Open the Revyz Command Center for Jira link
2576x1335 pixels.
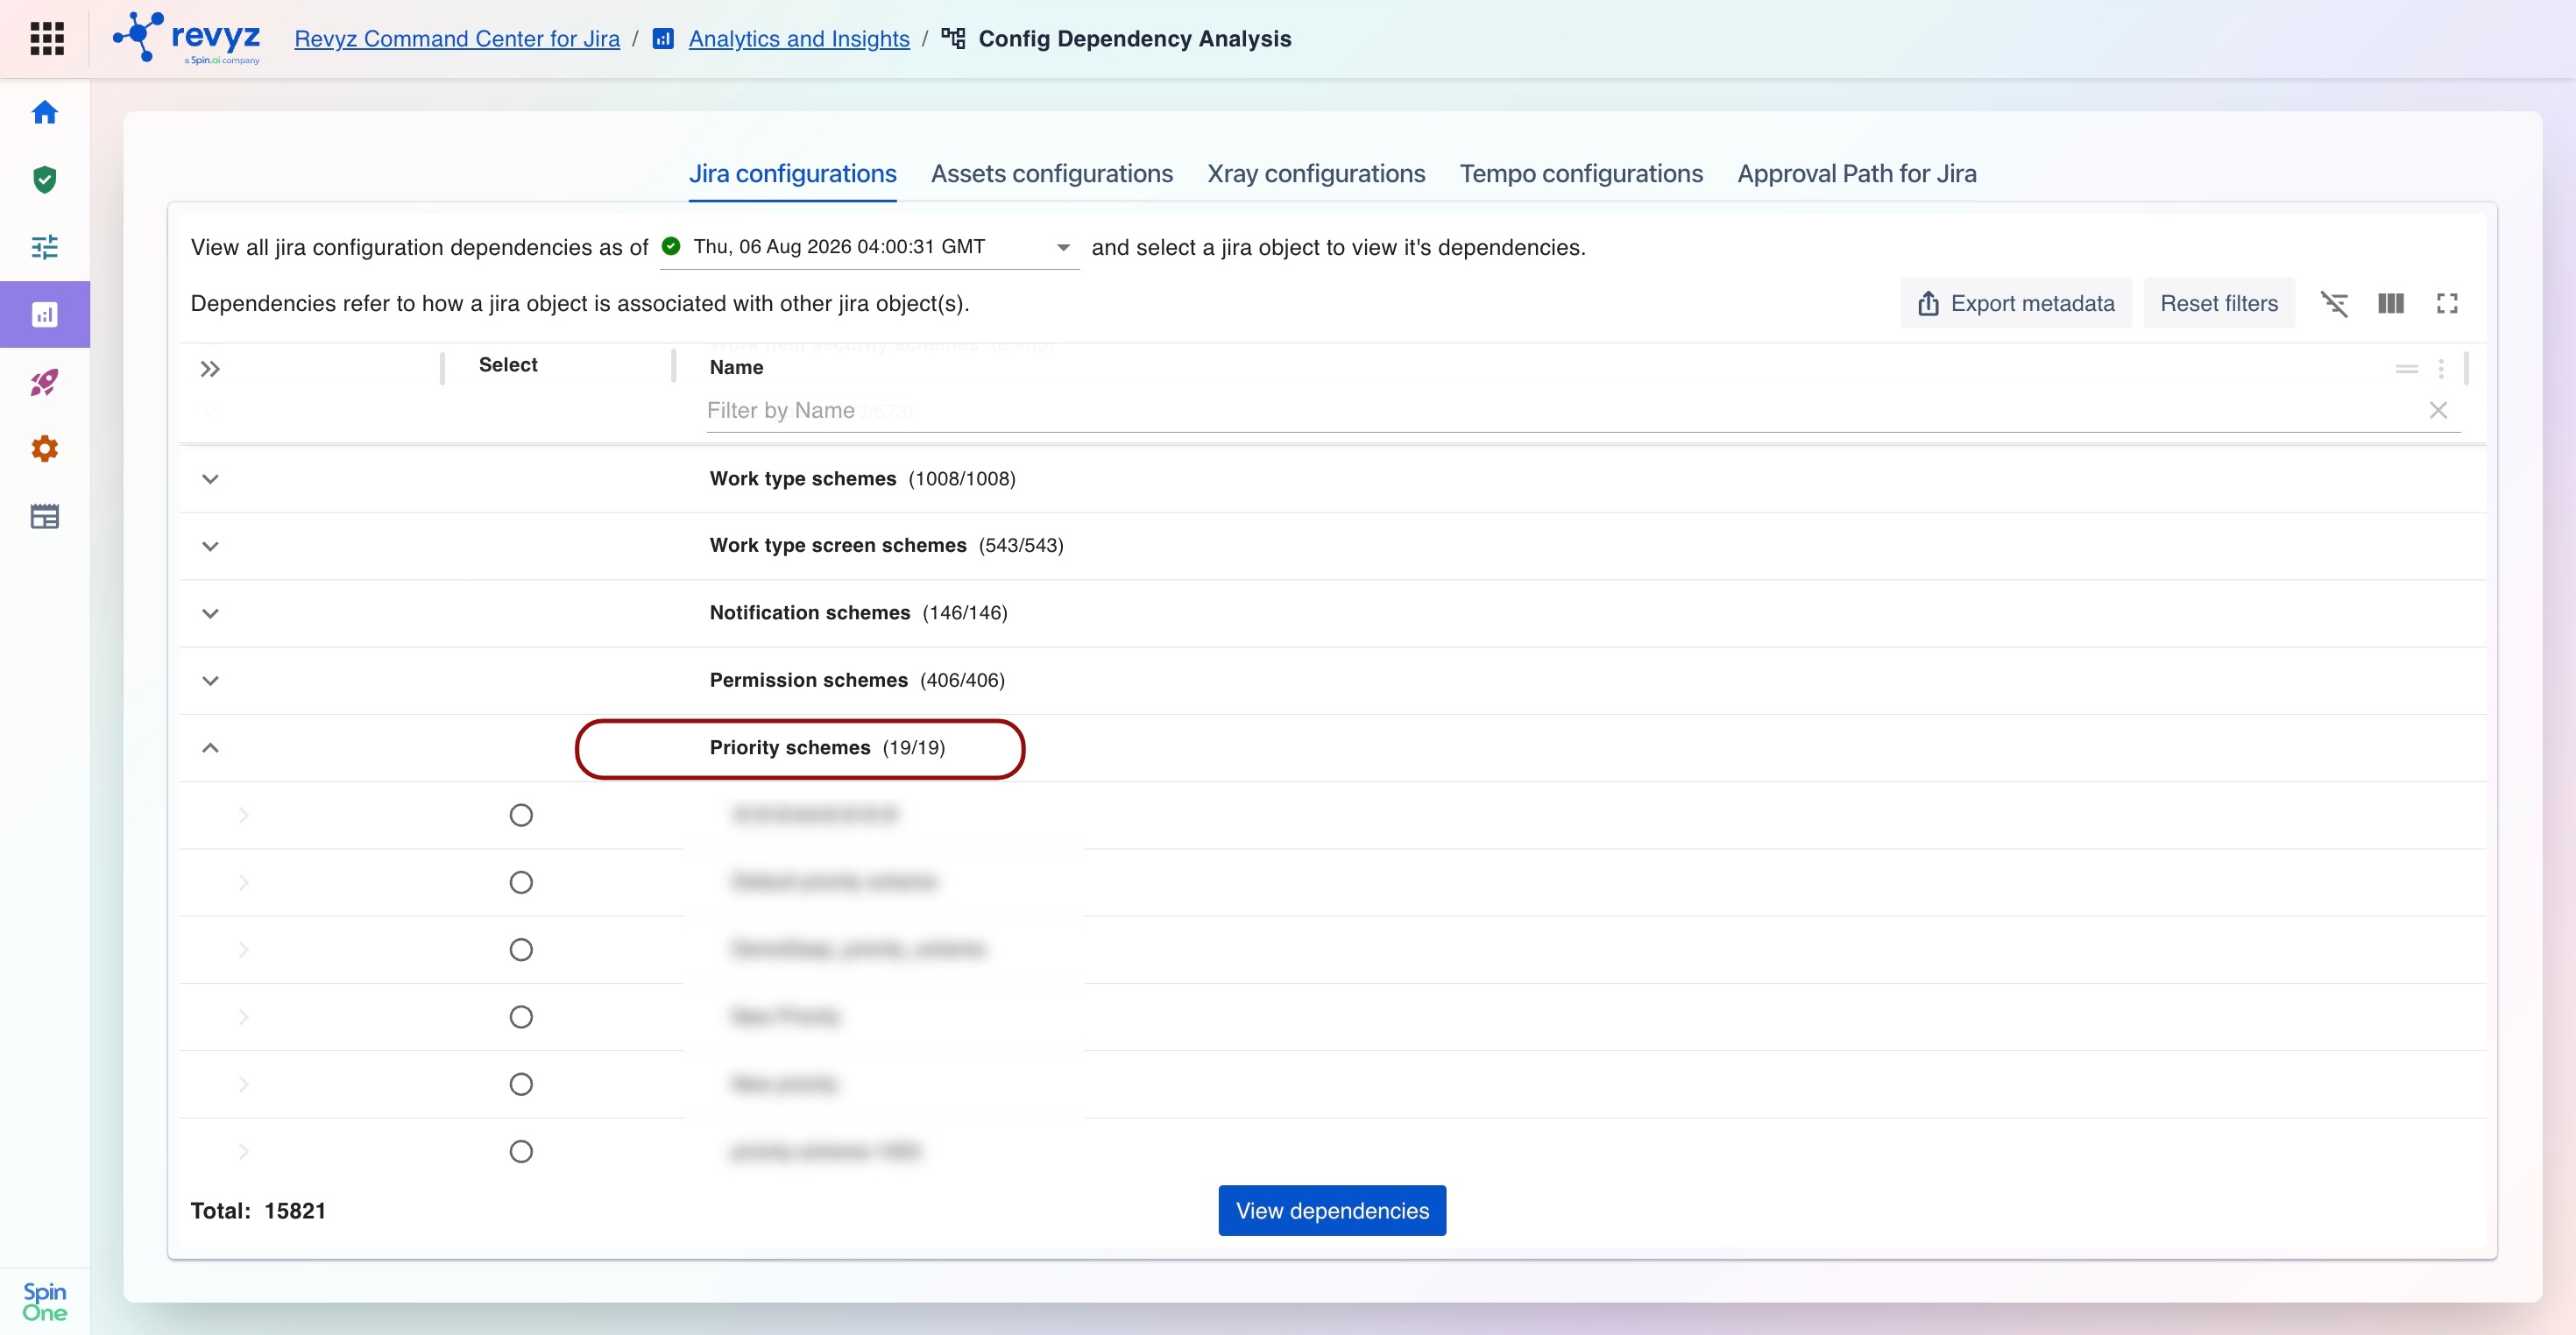click(457, 39)
